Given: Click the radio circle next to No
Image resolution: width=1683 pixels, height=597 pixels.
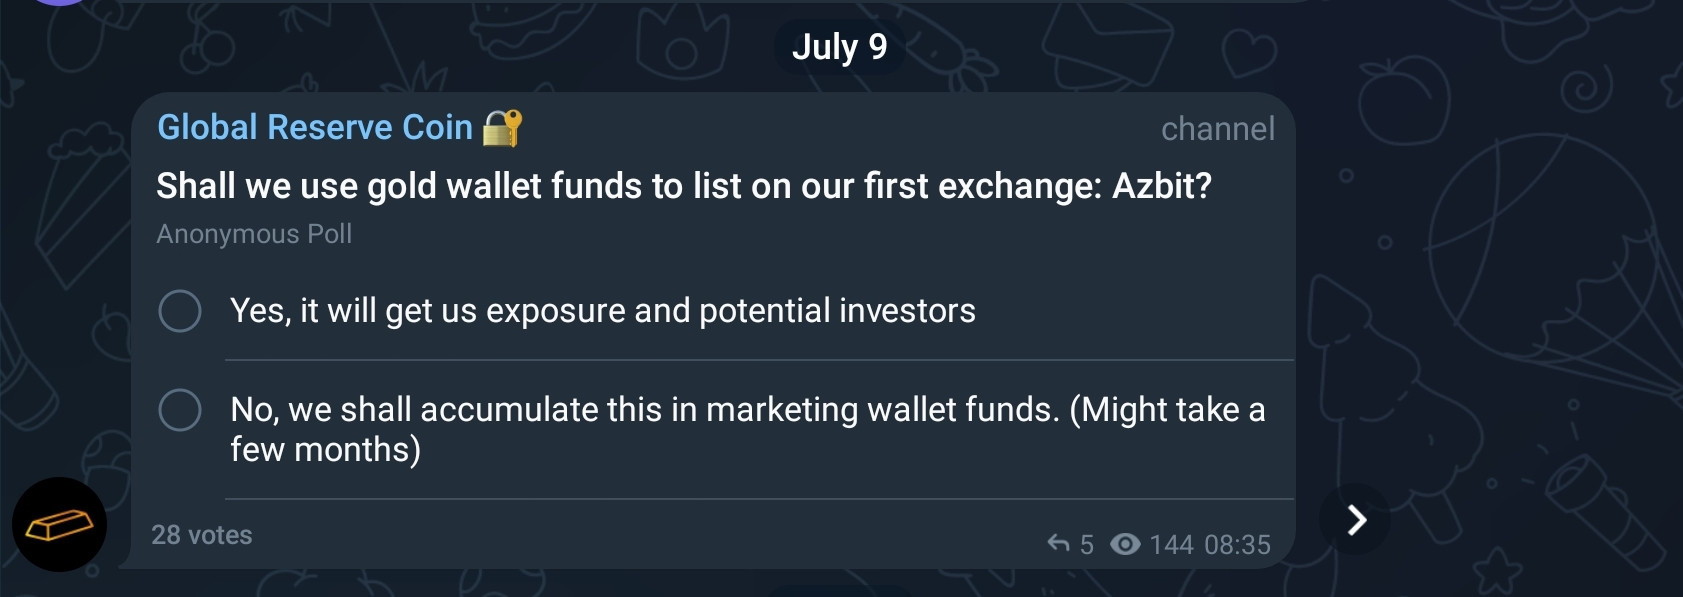Looking at the screenshot, I should (x=180, y=410).
